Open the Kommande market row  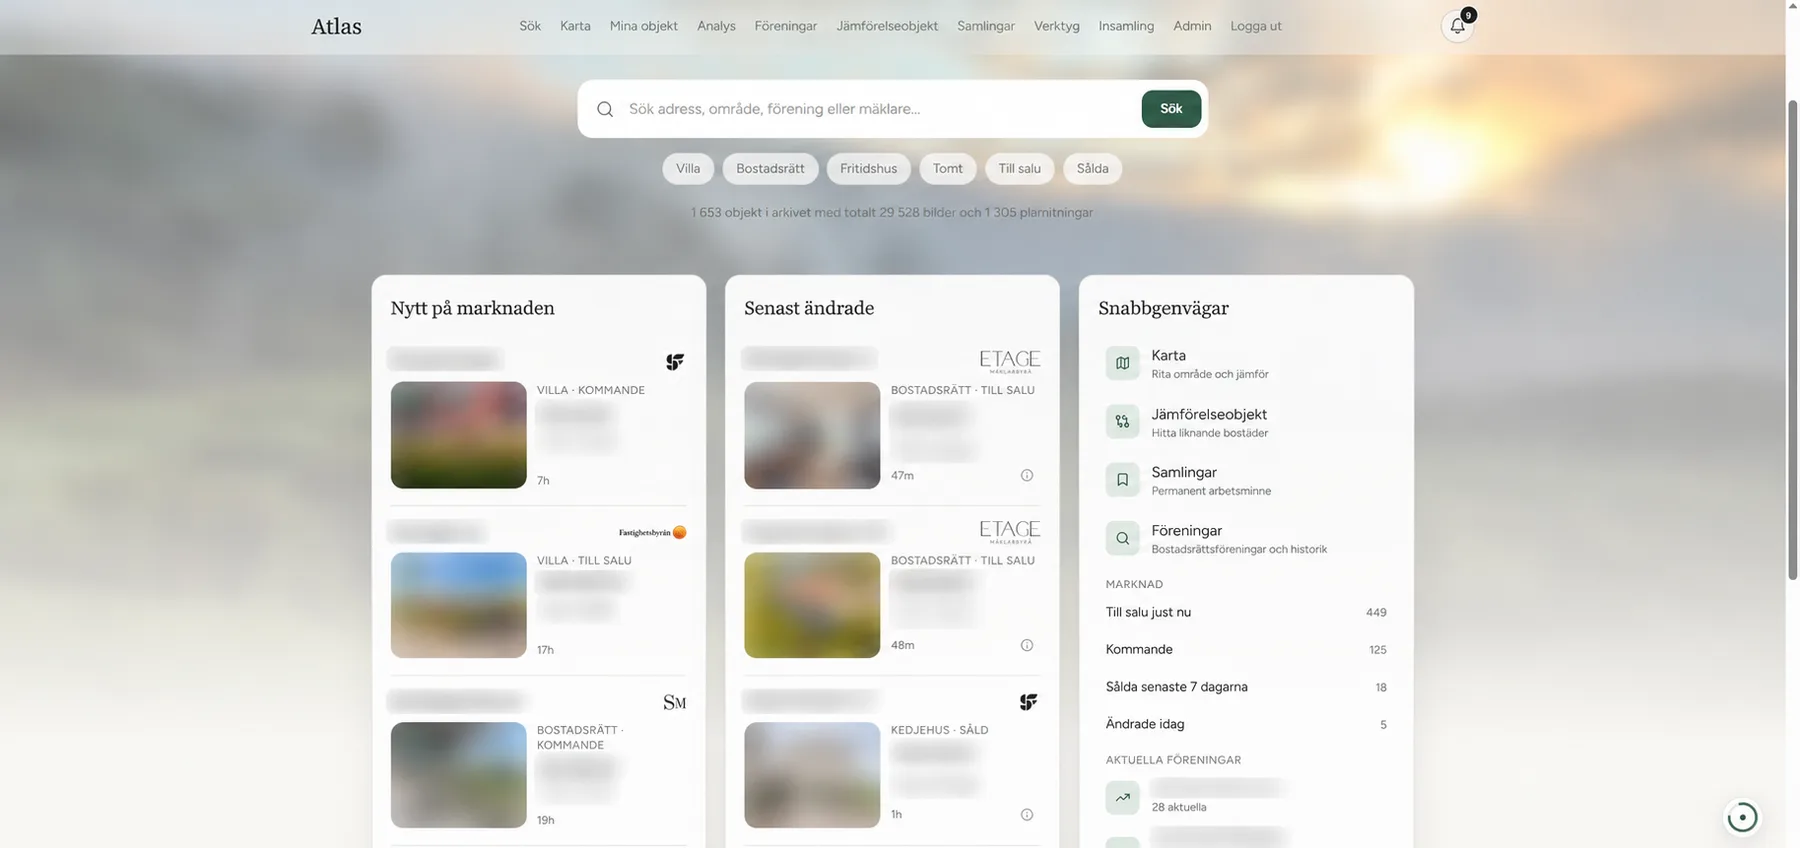tap(1246, 649)
